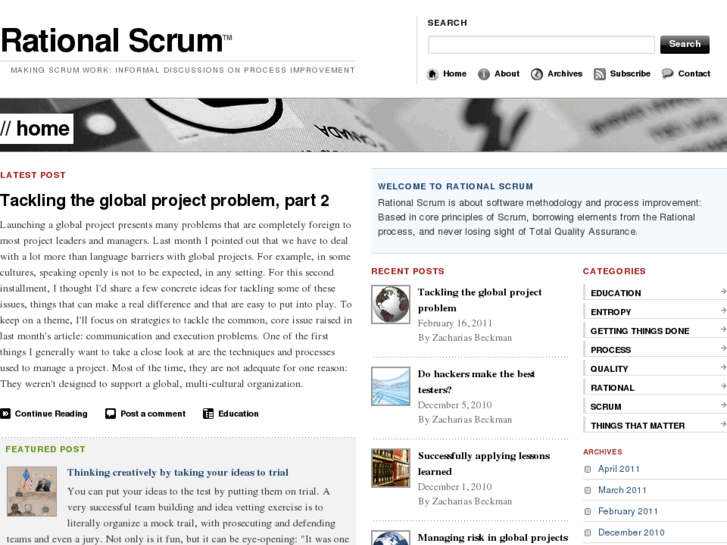Open the About menu link
Image resolution: width=727 pixels, height=545 pixels.
507,74
